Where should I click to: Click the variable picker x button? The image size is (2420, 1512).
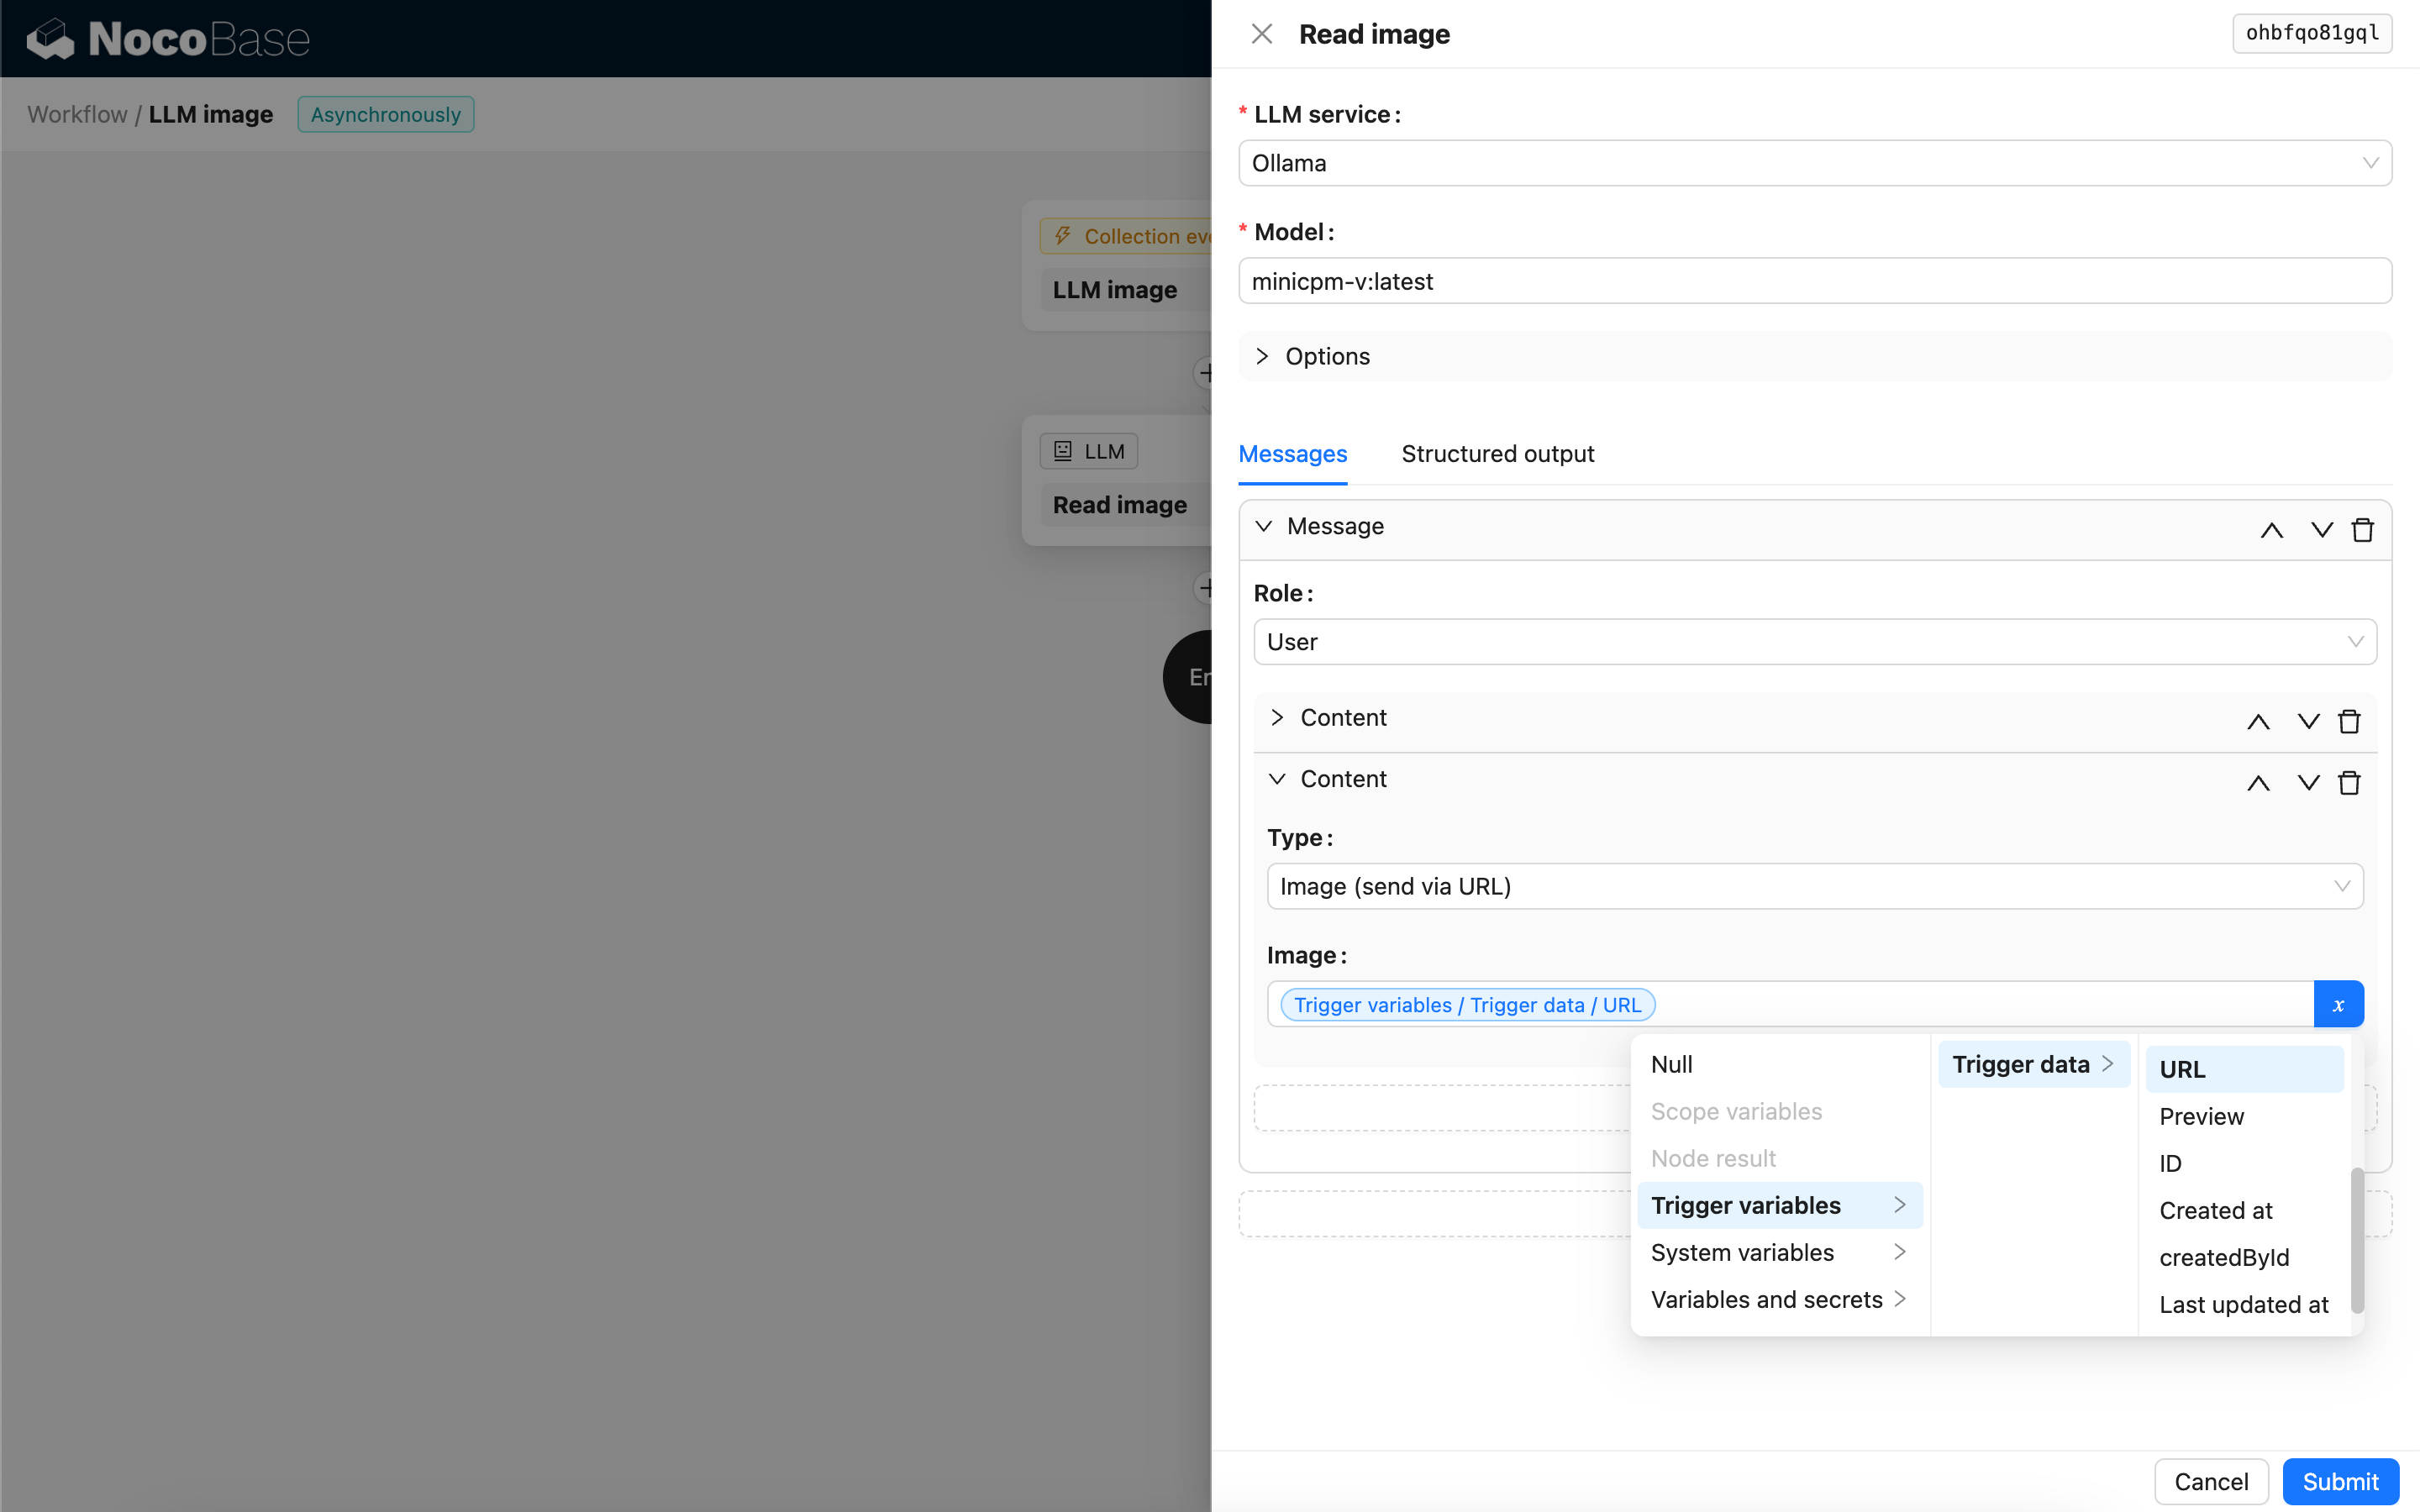[2338, 1004]
